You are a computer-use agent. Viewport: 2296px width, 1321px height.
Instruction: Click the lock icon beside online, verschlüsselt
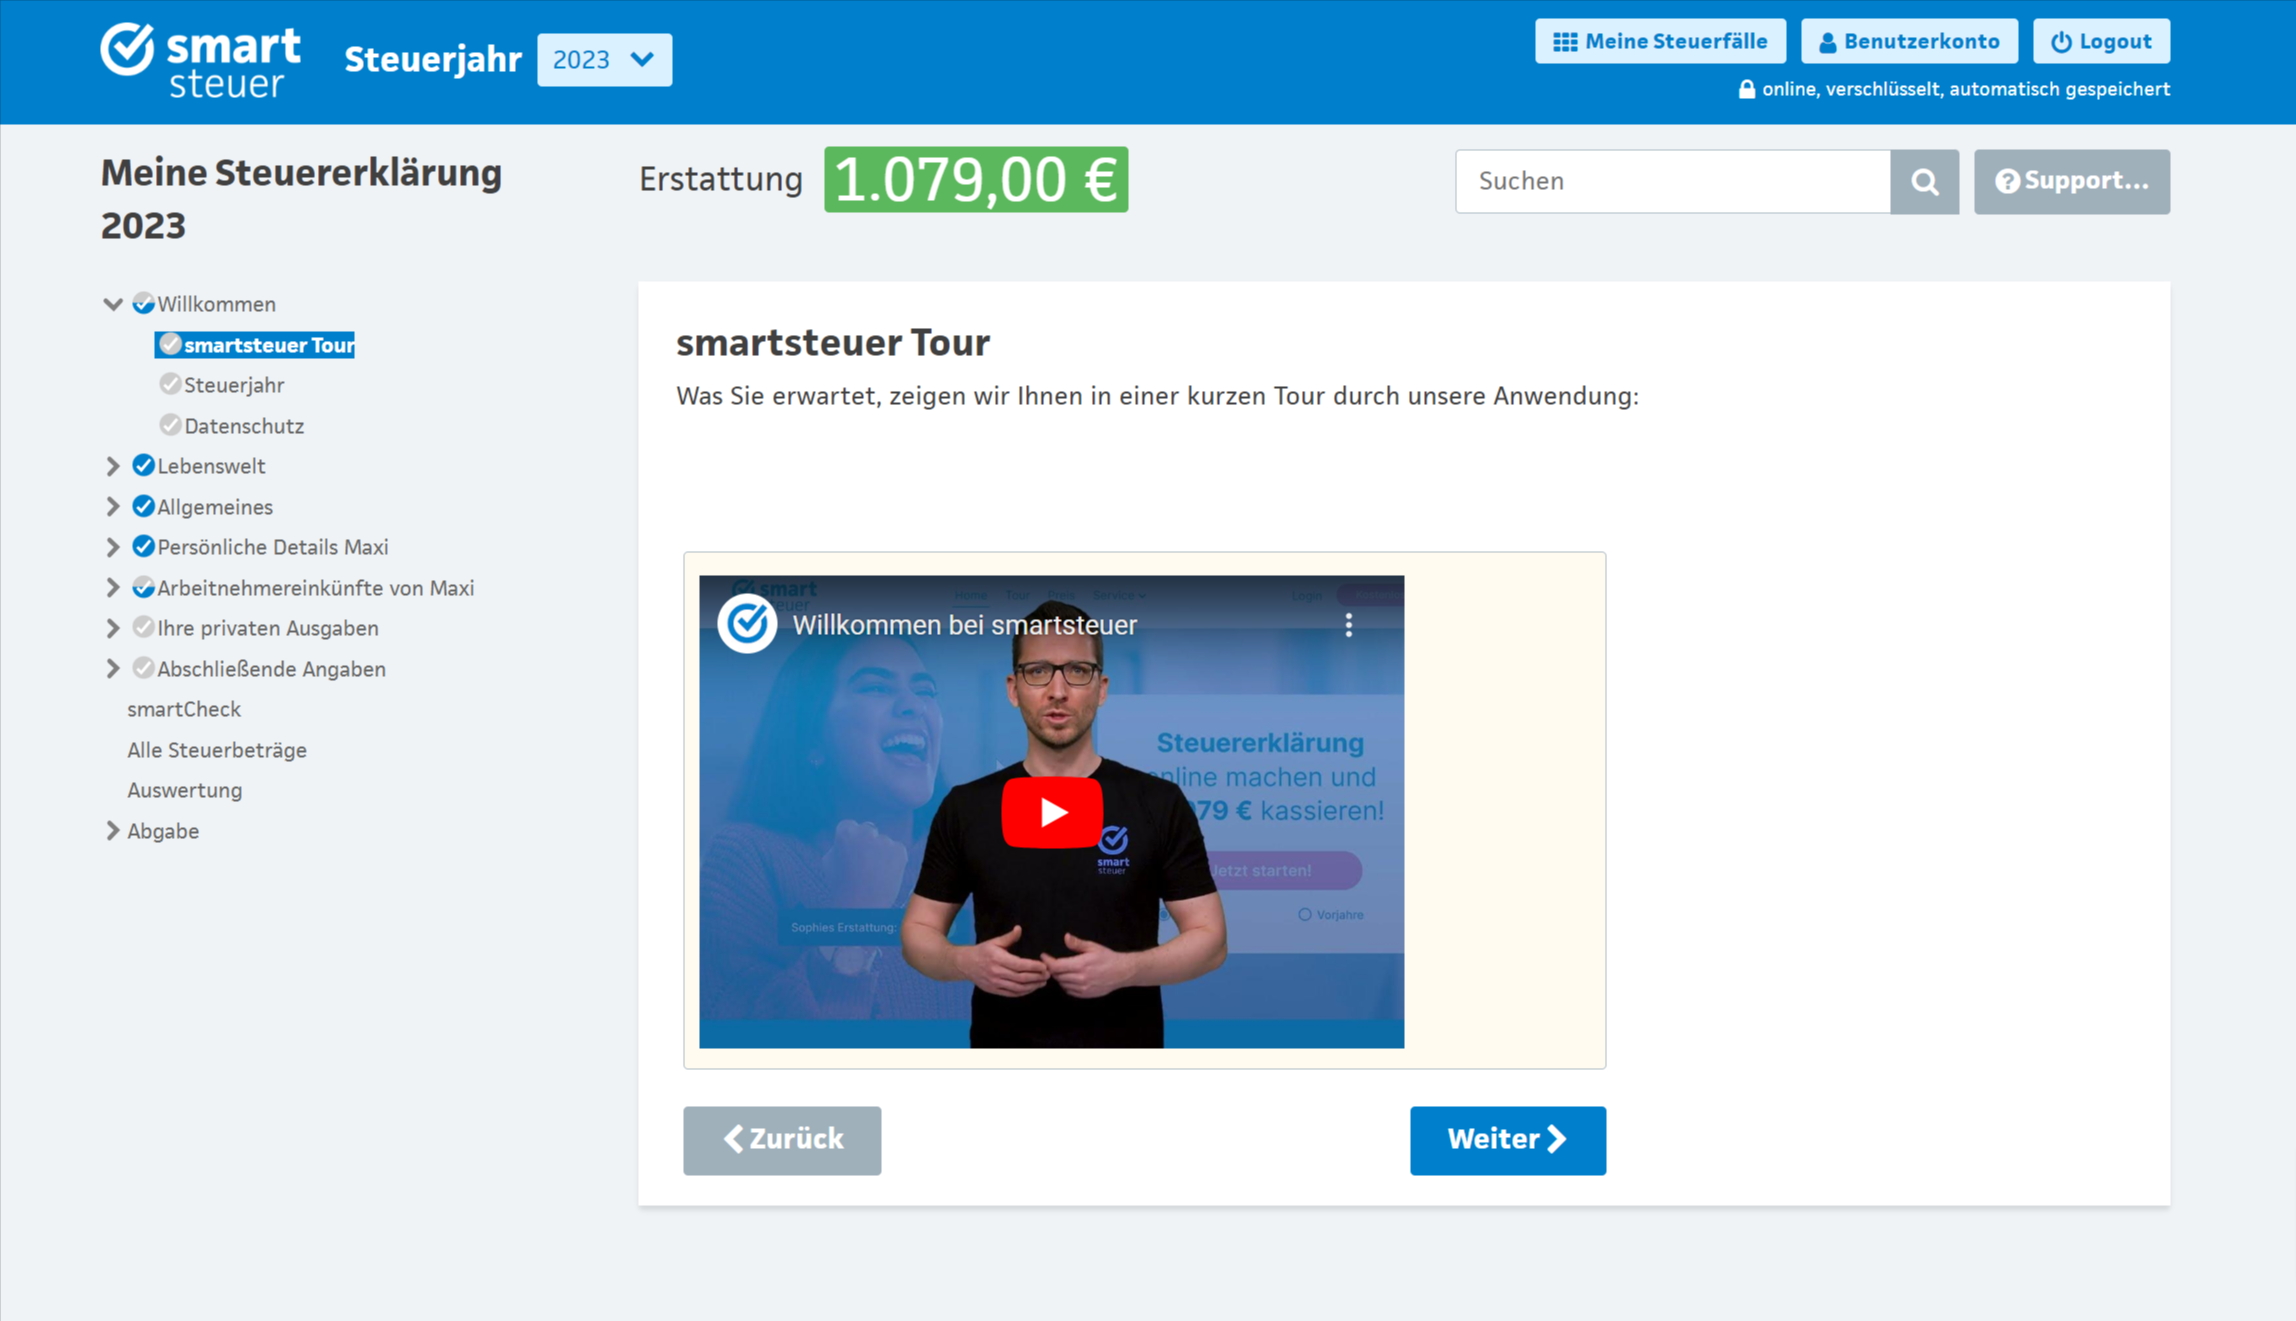pos(1746,89)
